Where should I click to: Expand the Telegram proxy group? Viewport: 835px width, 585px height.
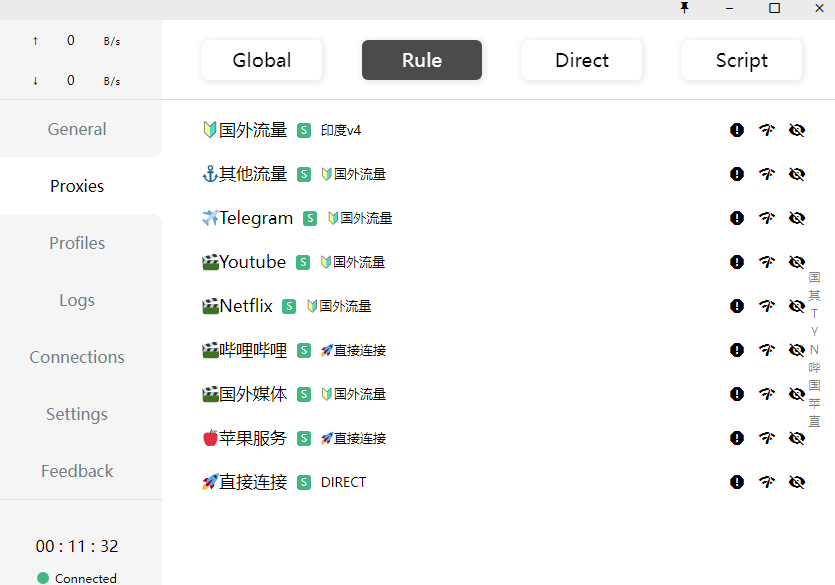(x=256, y=218)
